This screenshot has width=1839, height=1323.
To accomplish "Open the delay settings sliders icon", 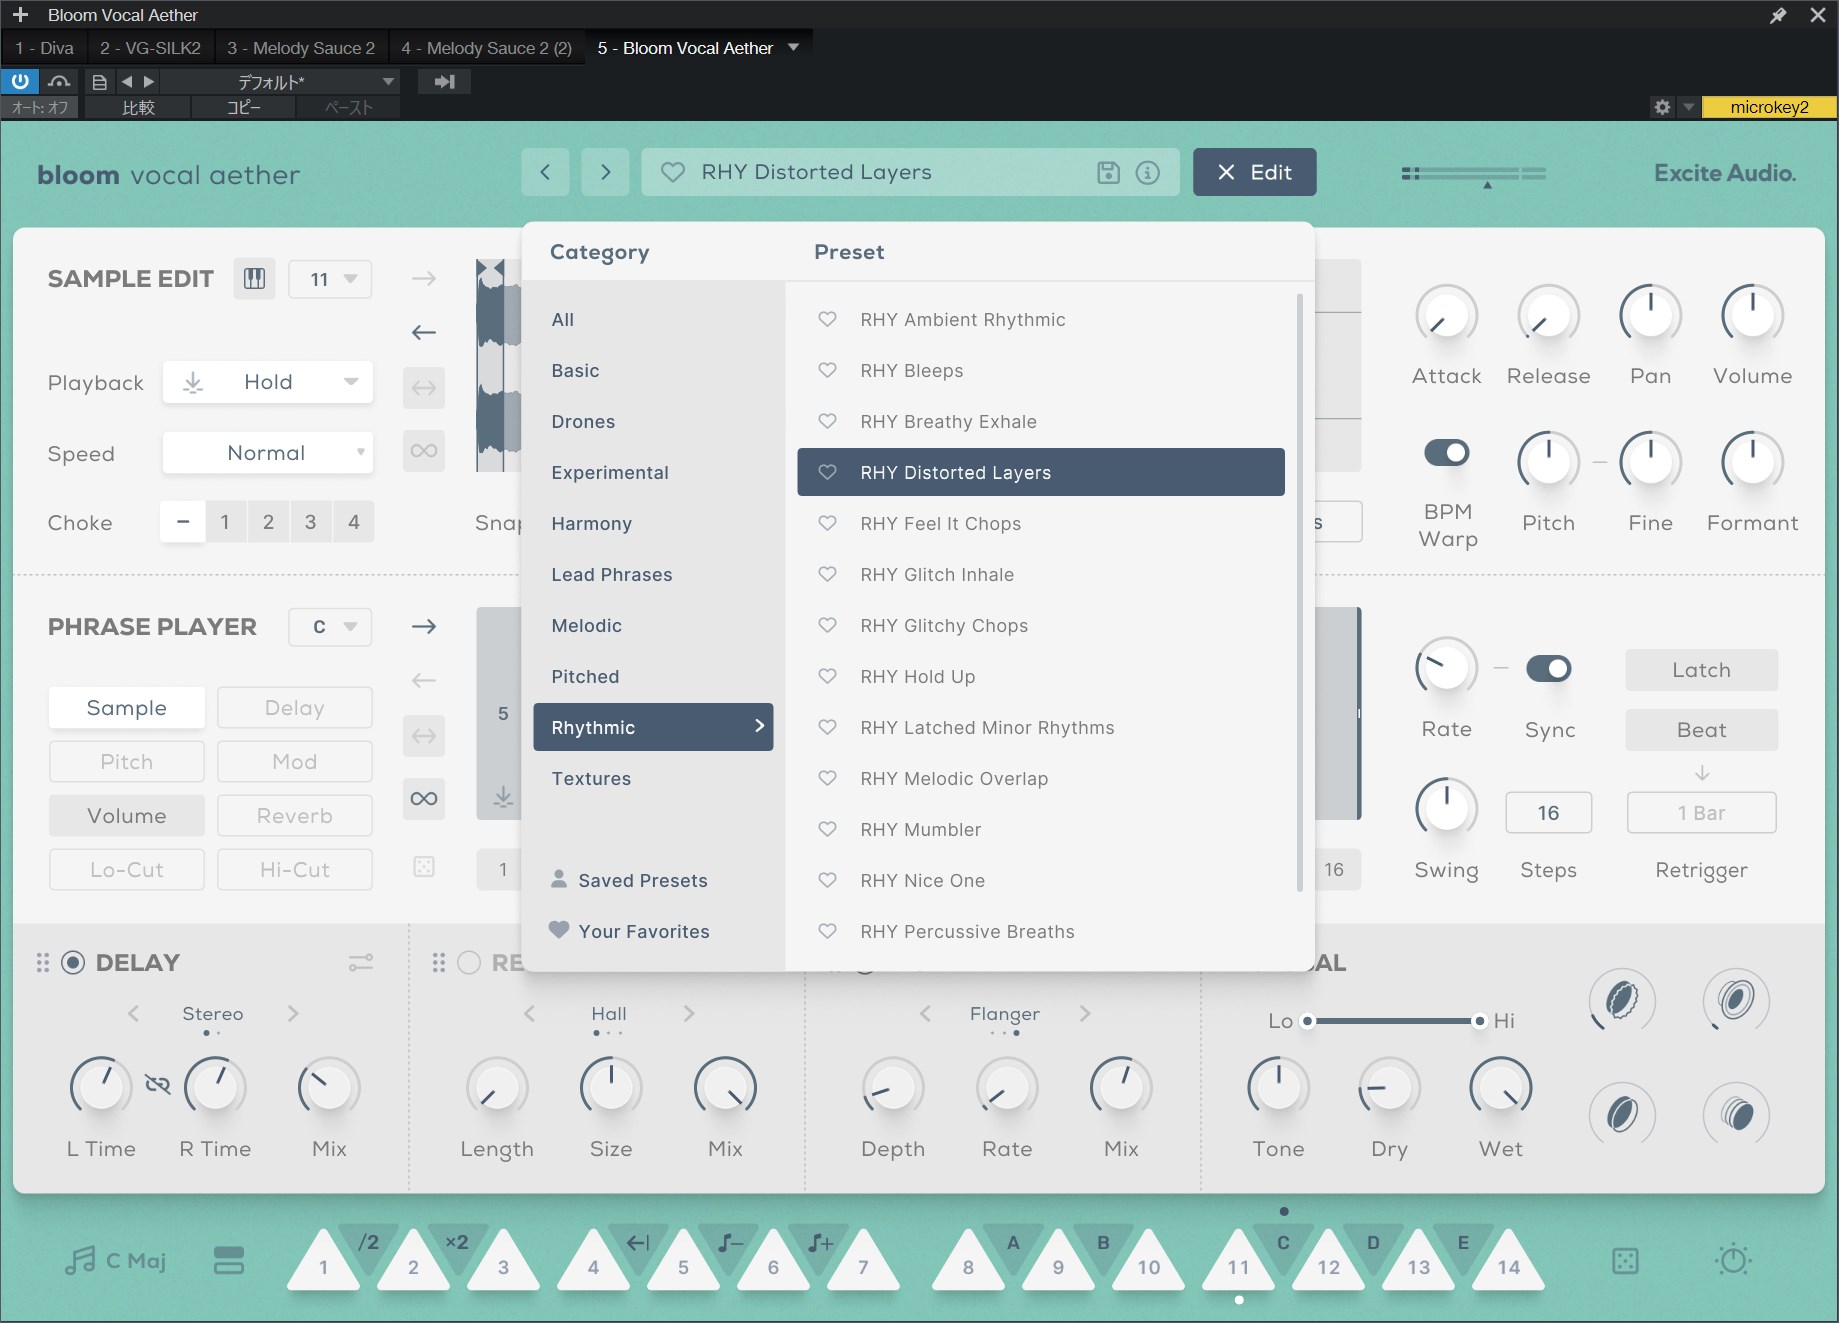I will tap(360, 963).
